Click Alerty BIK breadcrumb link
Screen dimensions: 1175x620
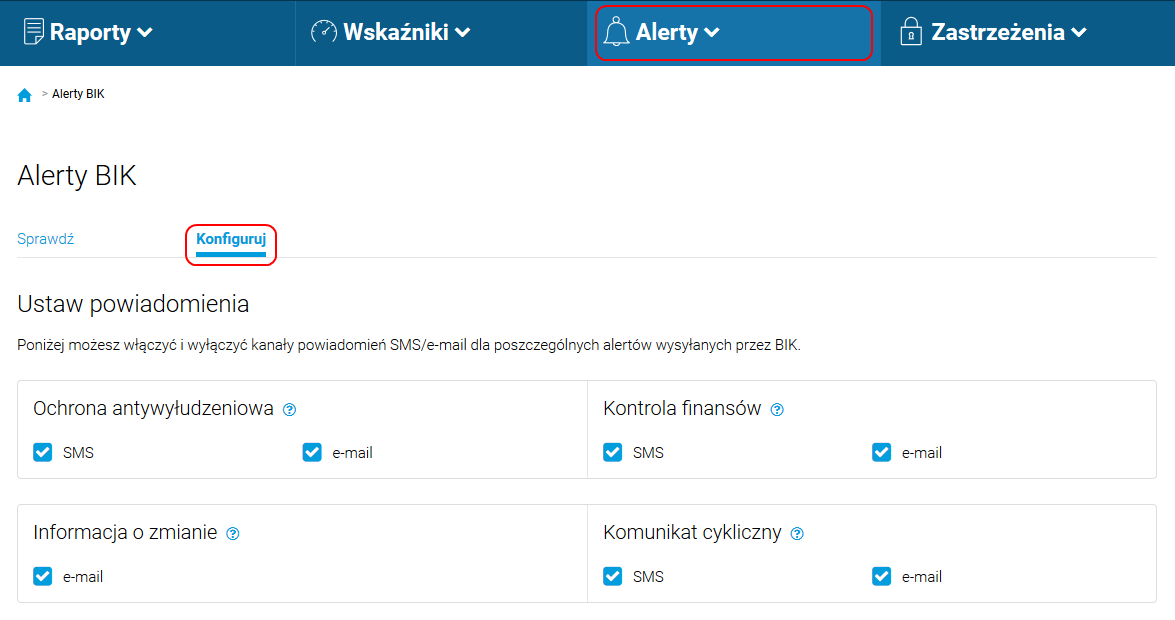pyautogui.click(x=78, y=94)
